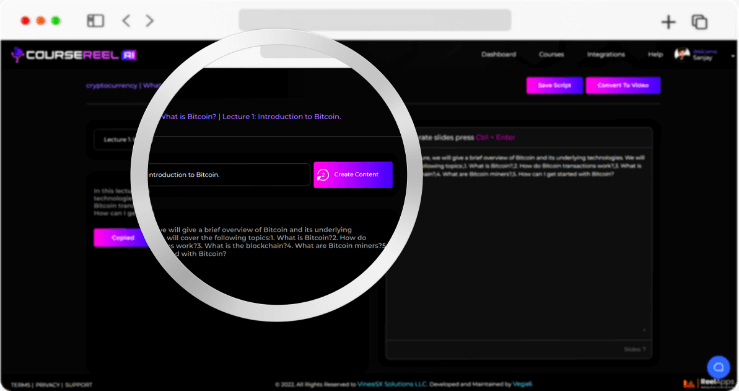739x391 pixels.
Task: Click the Sanjay user avatar
Action: (x=682, y=54)
